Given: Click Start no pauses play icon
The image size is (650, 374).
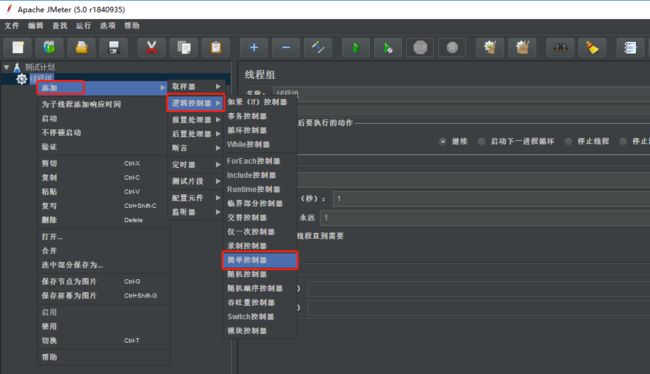Looking at the screenshot, I should click(388, 48).
